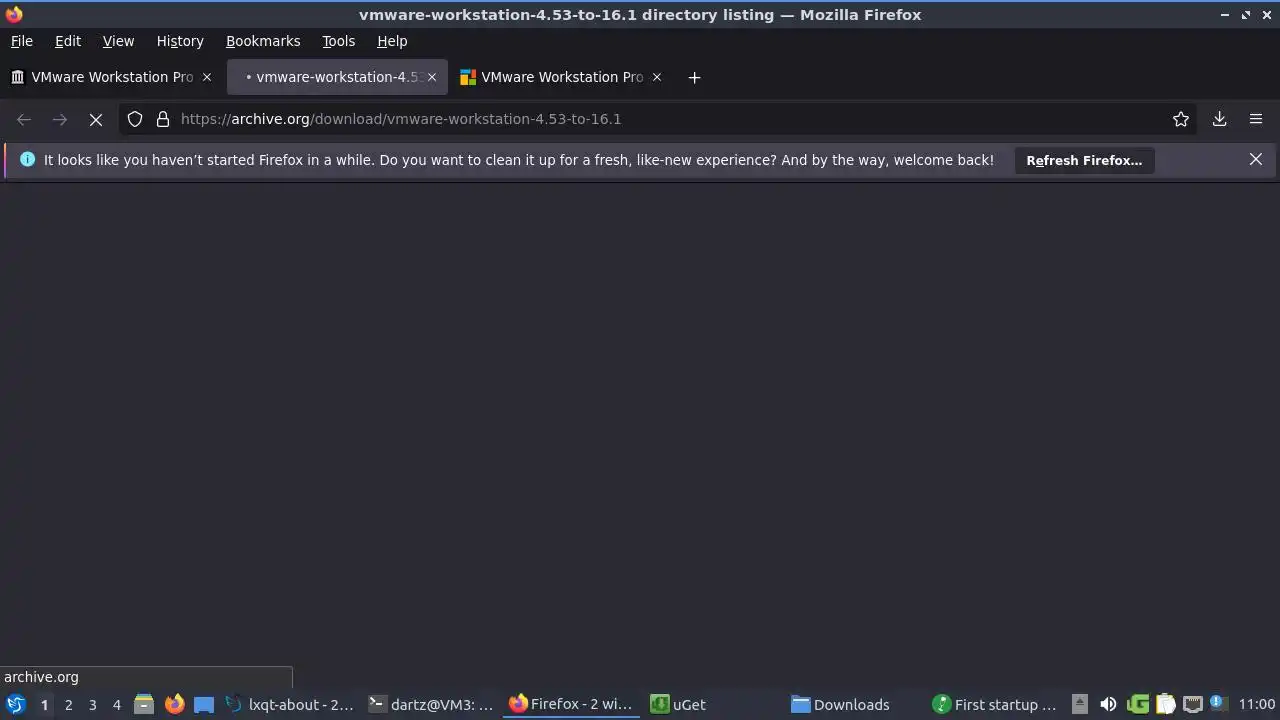Screen dimensions: 1280x720
Task: Switch to virtual desktop 3
Action: click(92, 704)
